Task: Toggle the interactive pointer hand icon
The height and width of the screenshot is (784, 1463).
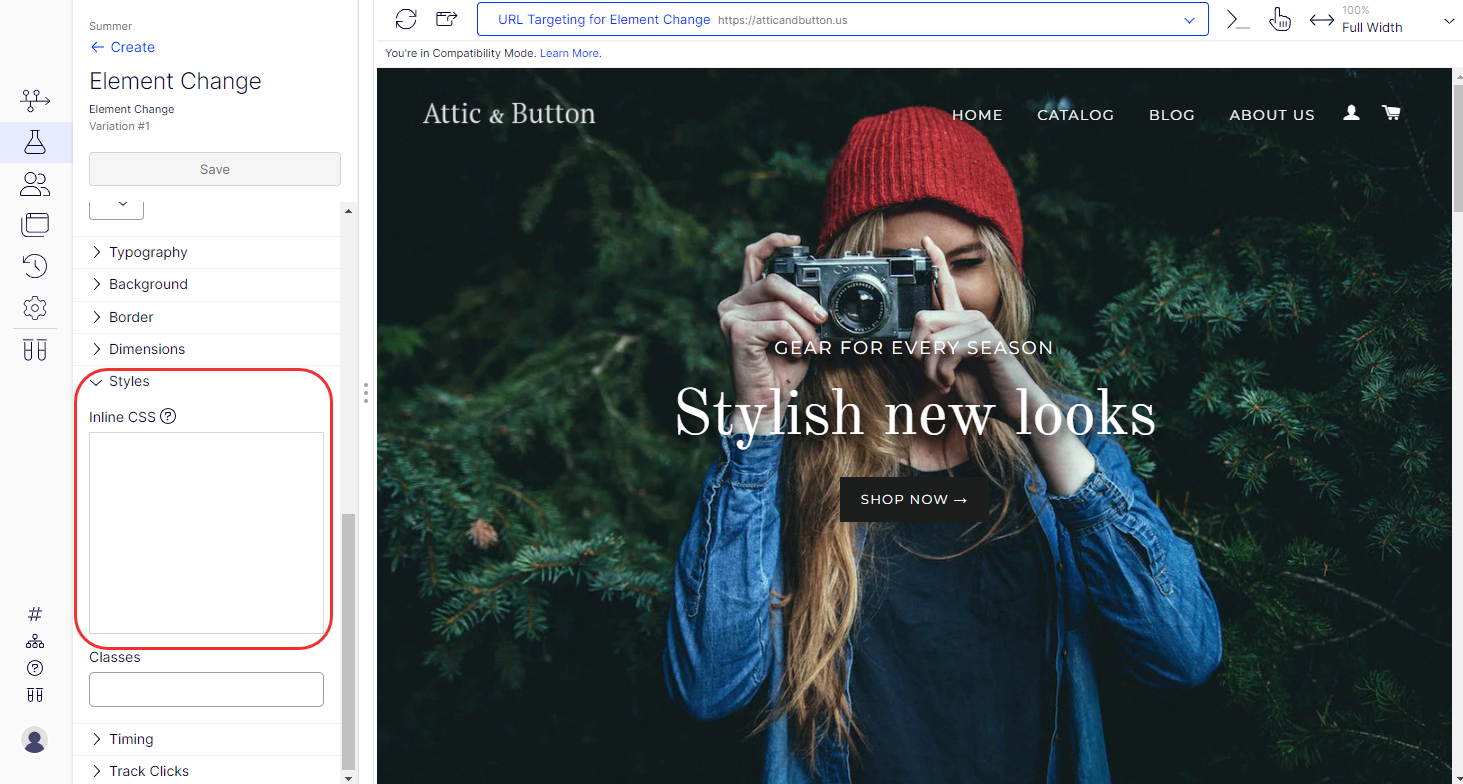Action: pos(1280,19)
